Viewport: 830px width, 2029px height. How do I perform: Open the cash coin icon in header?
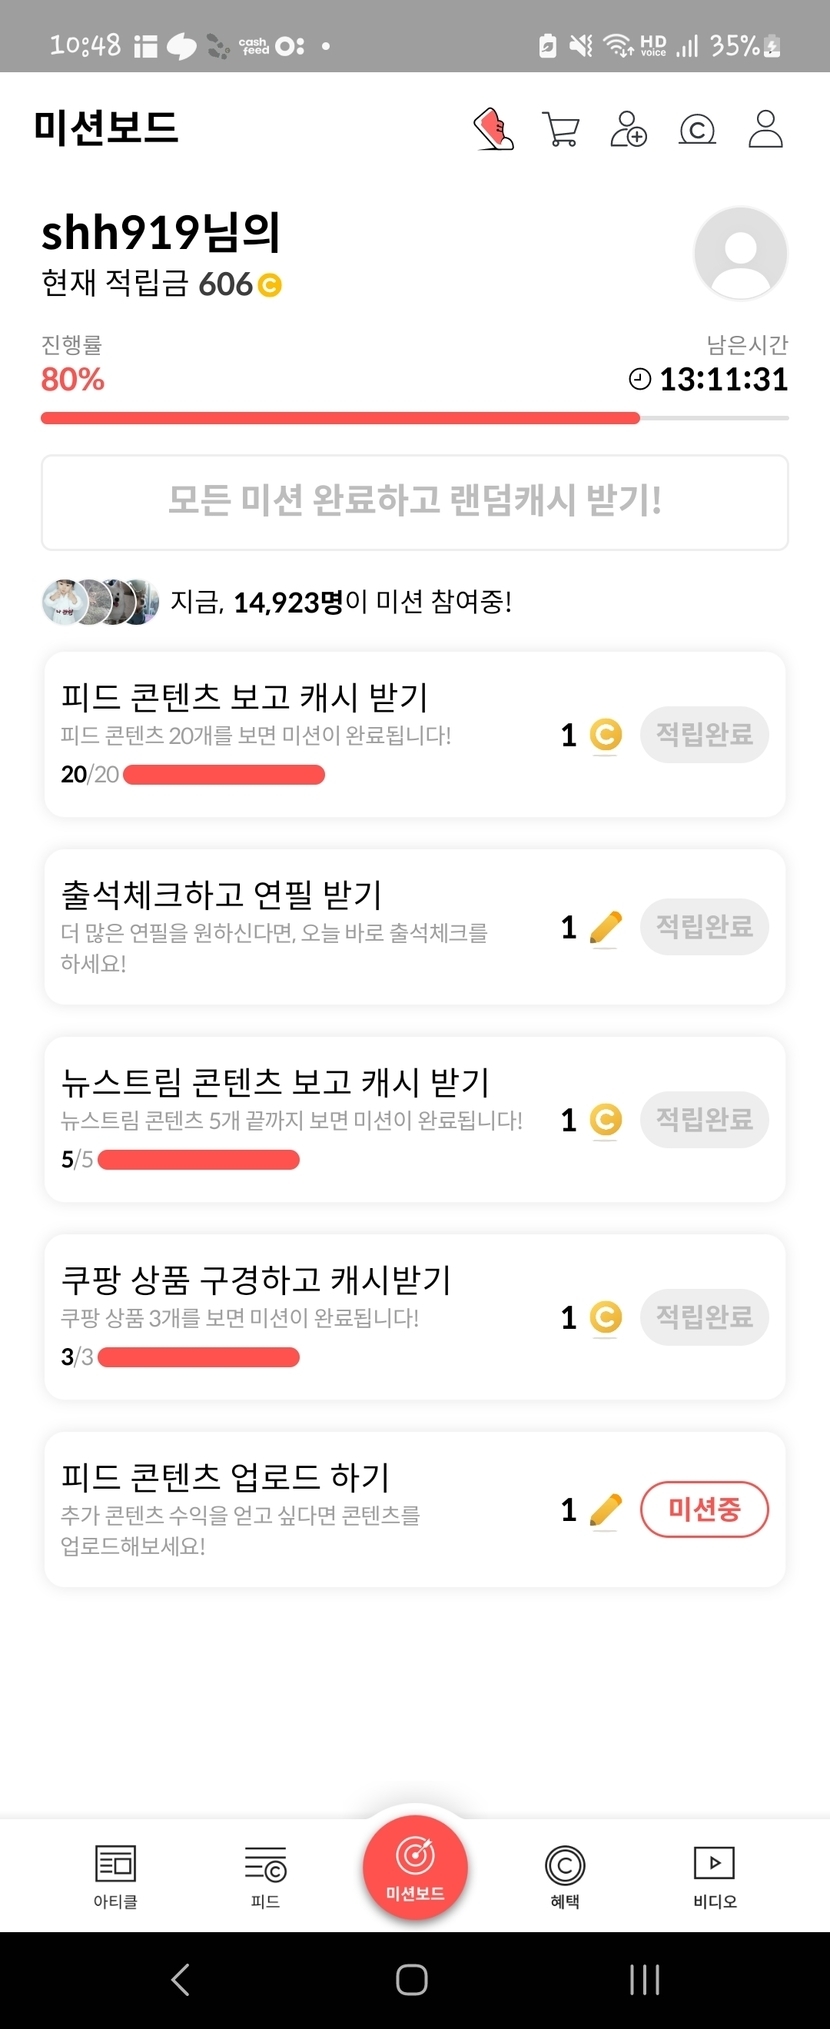tap(697, 130)
